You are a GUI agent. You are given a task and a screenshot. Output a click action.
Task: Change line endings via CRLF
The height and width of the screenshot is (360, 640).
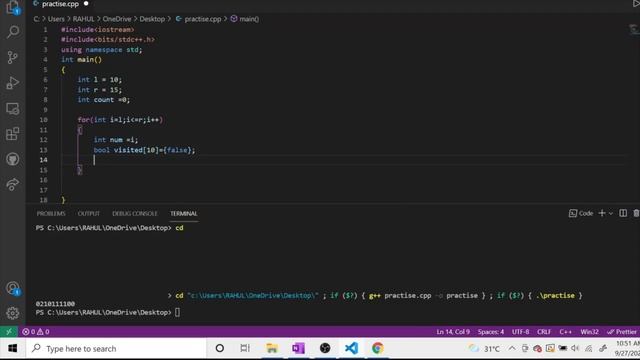pos(544,332)
